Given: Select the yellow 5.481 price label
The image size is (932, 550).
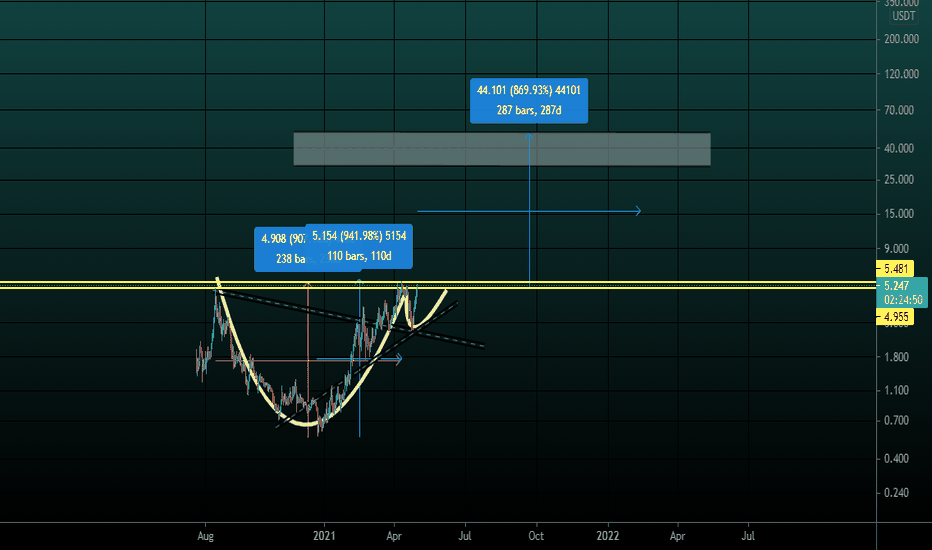Looking at the screenshot, I should click(895, 268).
